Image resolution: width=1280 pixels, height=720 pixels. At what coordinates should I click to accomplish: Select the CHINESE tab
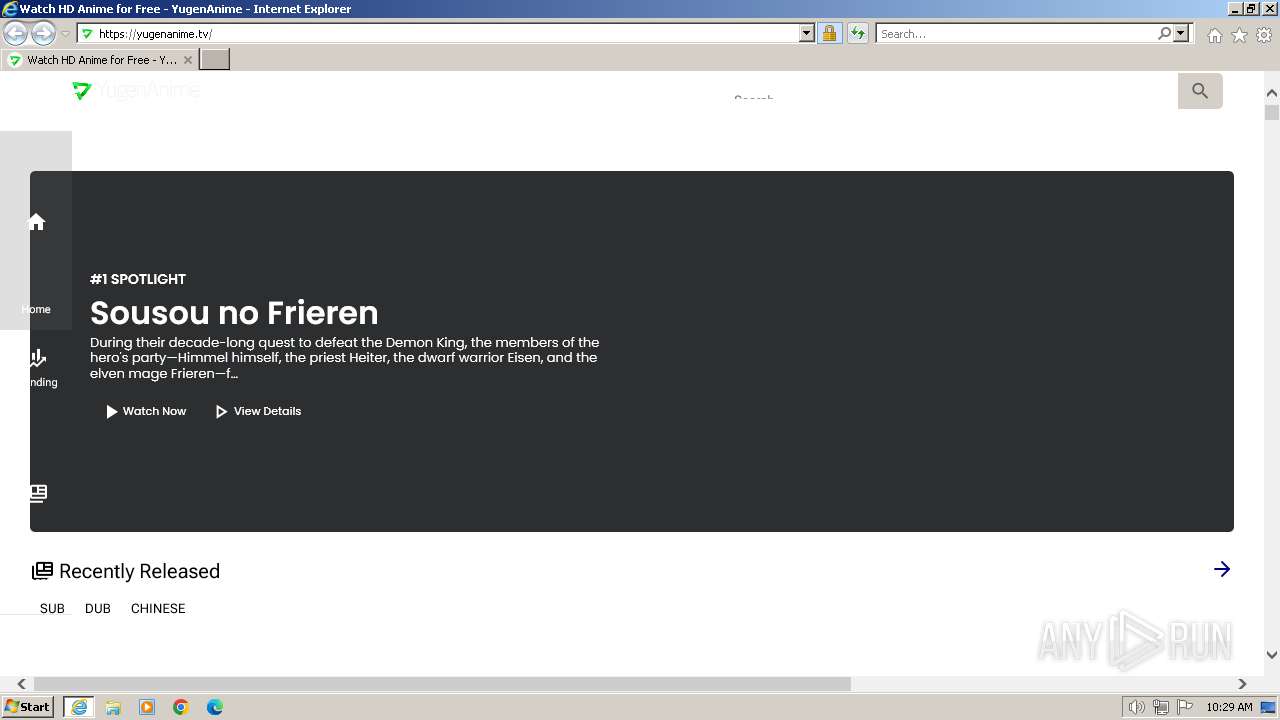158,608
